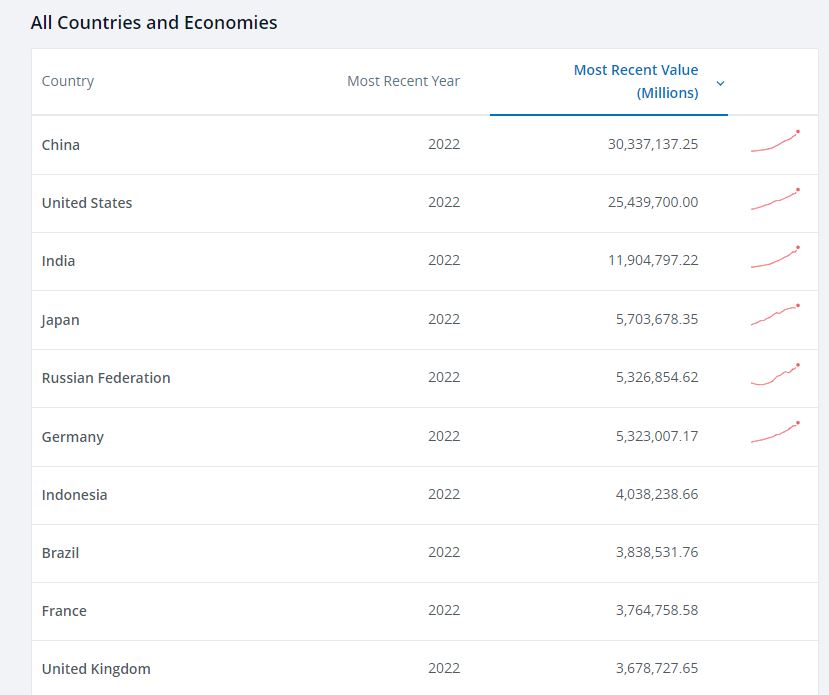The height and width of the screenshot is (695, 829).
Task: Sort by Most Recent Year header
Action: [403, 81]
